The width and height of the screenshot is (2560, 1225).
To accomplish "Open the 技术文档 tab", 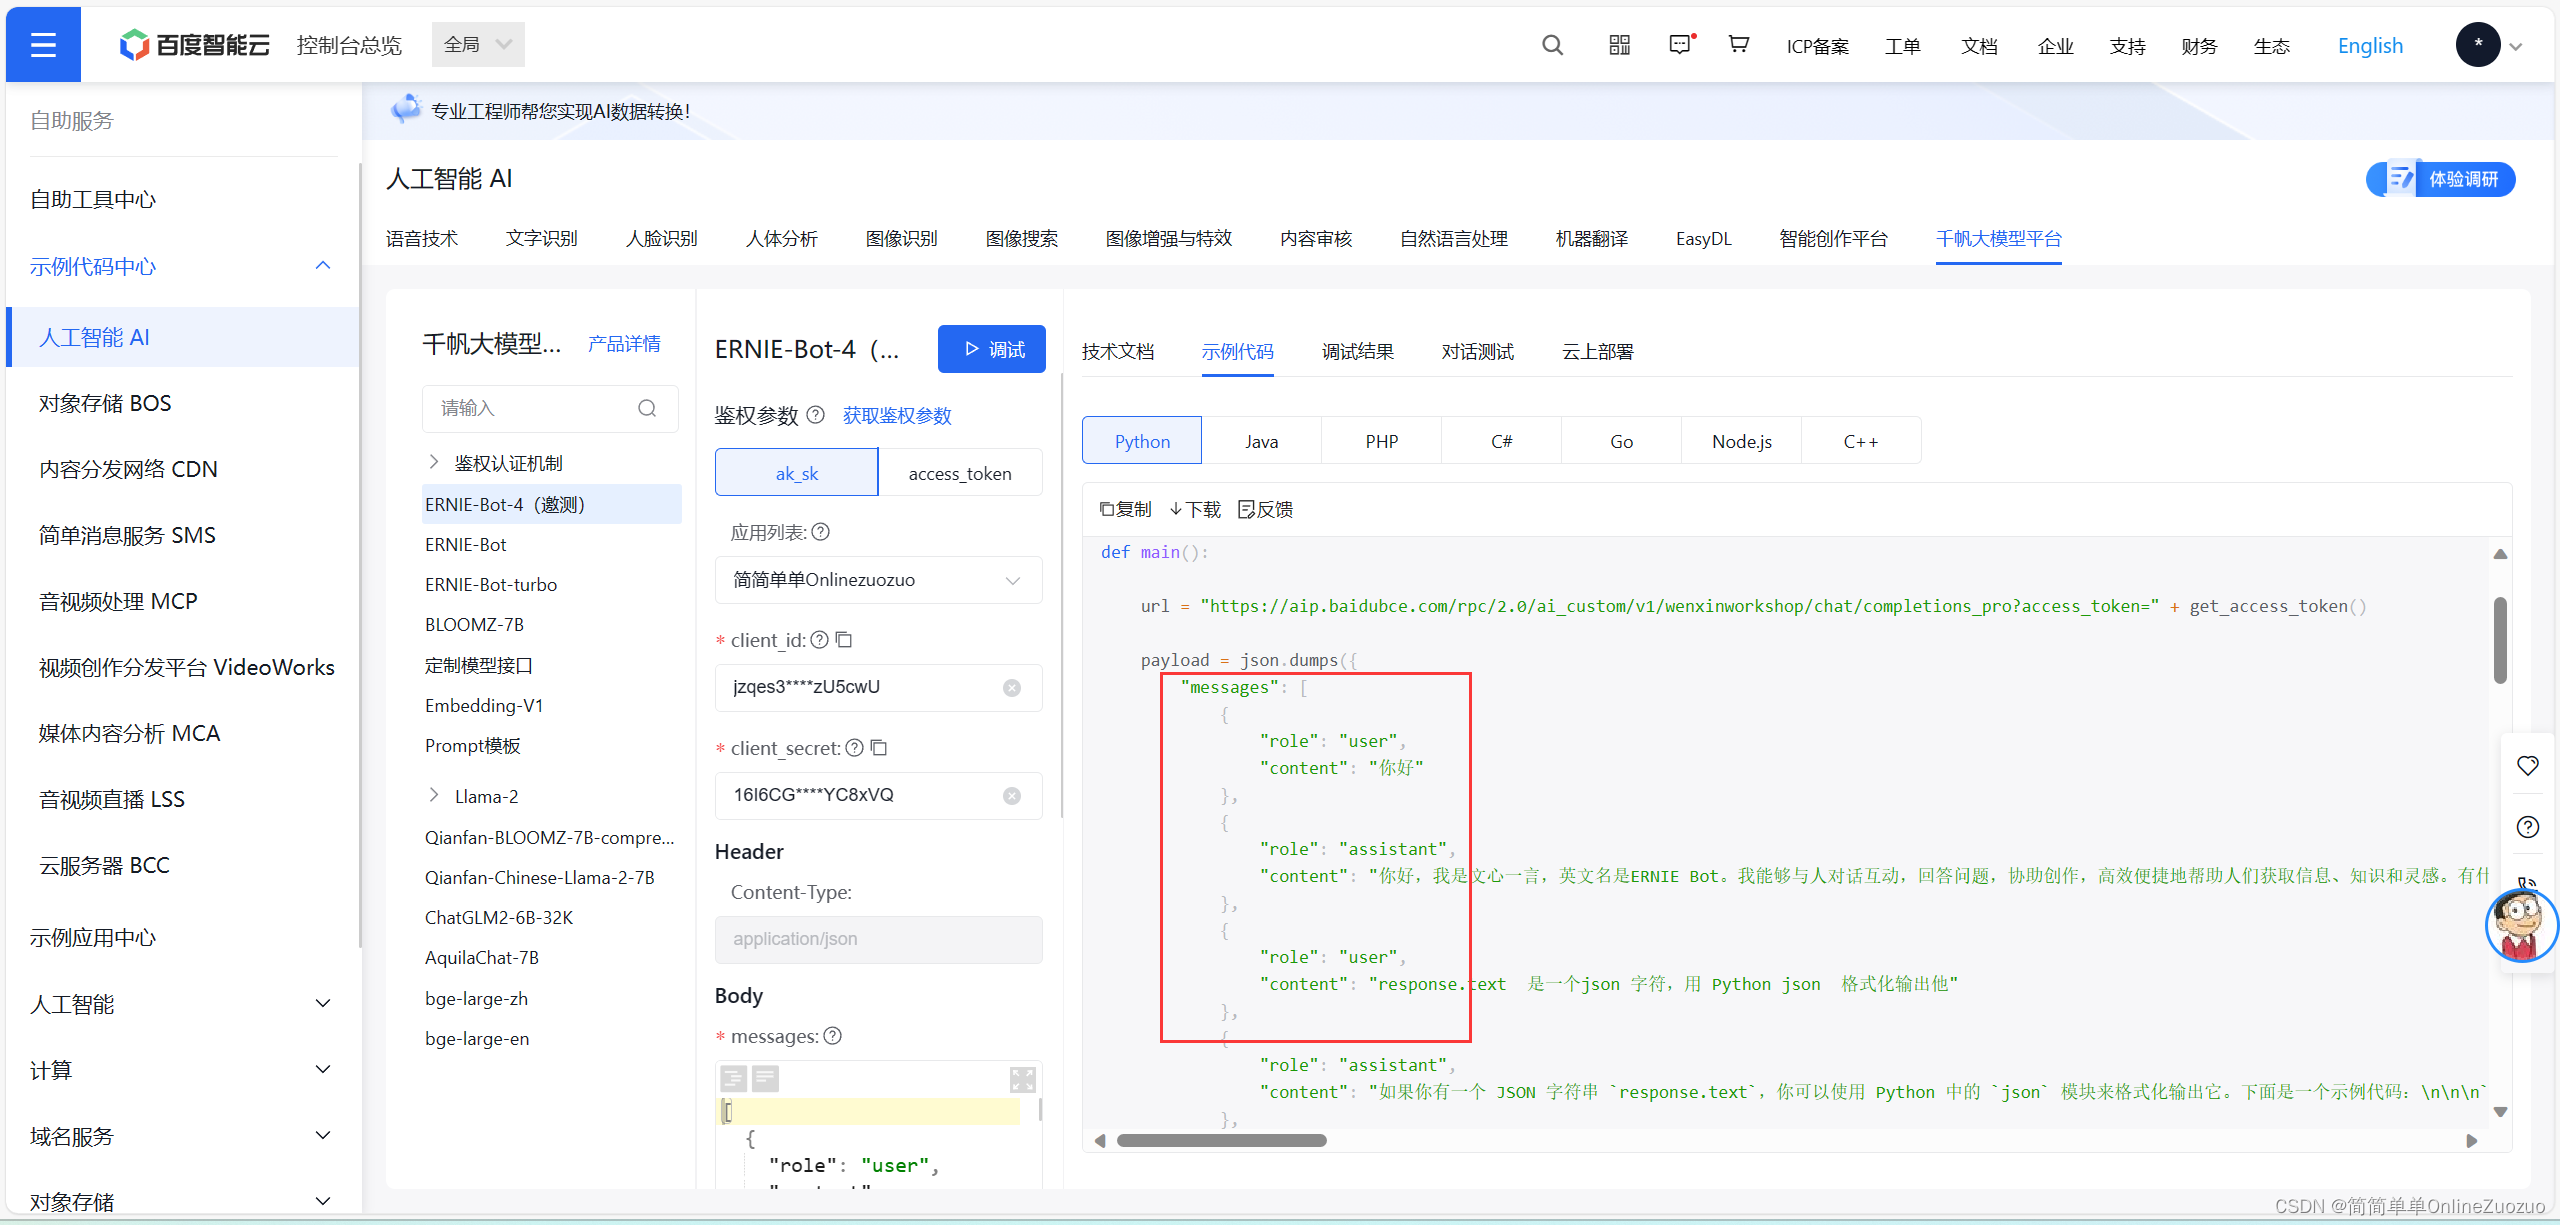I will coord(1118,352).
